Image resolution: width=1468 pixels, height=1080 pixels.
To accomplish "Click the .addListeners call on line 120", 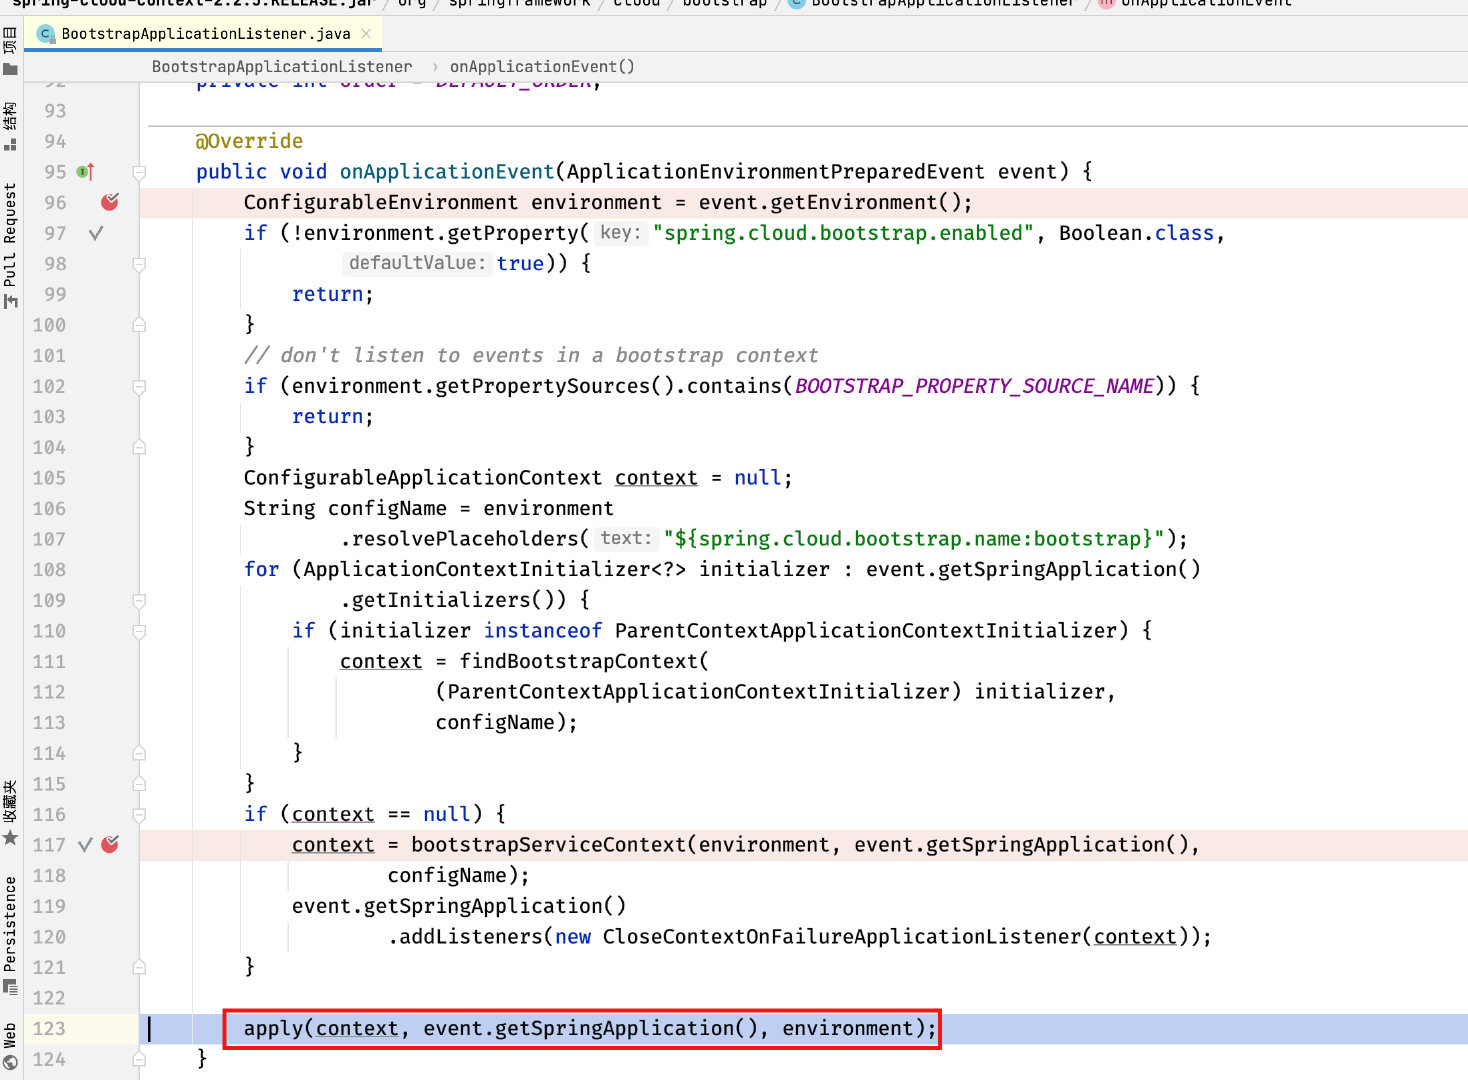I will 465,937.
